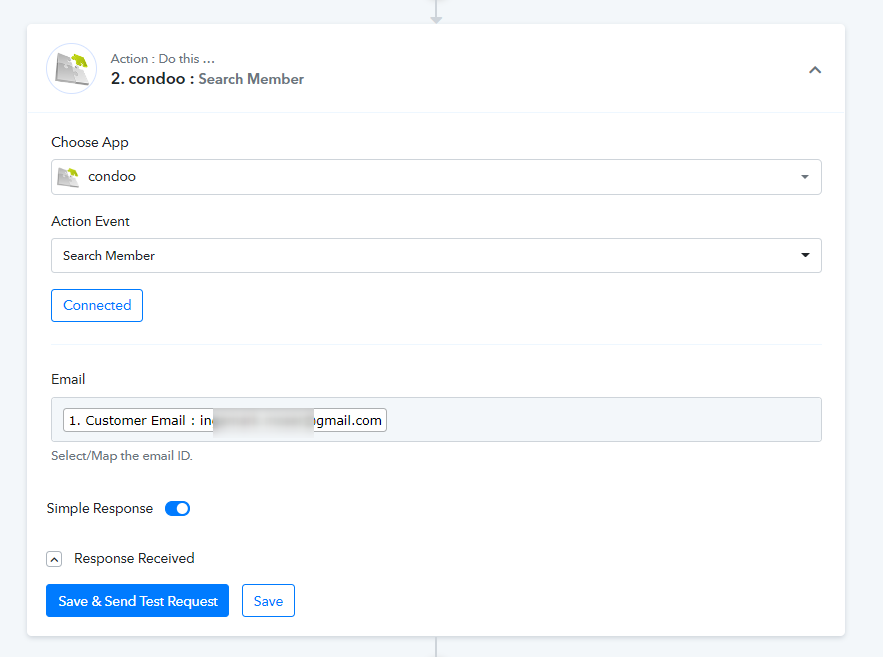Image resolution: width=883 pixels, height=657 pixels.
Task: Click Save & Send Test Request
Action: pos(138,601)
